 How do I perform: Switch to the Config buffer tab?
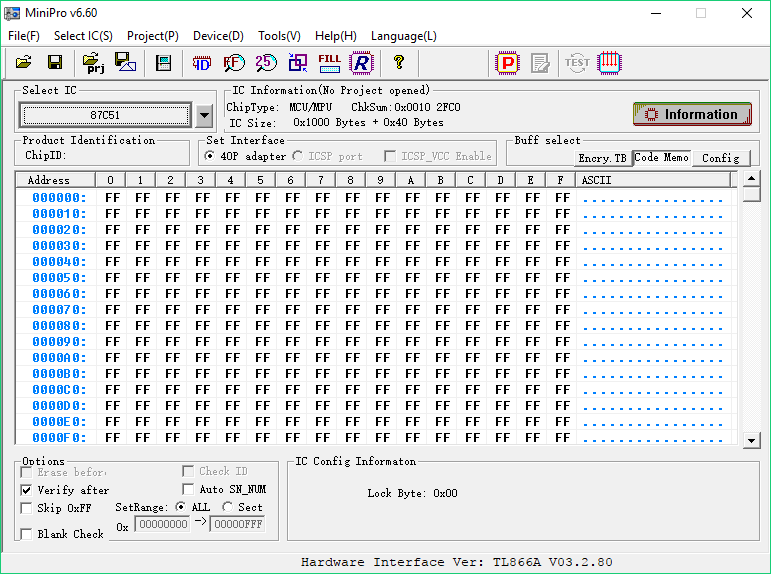[720, 158]
